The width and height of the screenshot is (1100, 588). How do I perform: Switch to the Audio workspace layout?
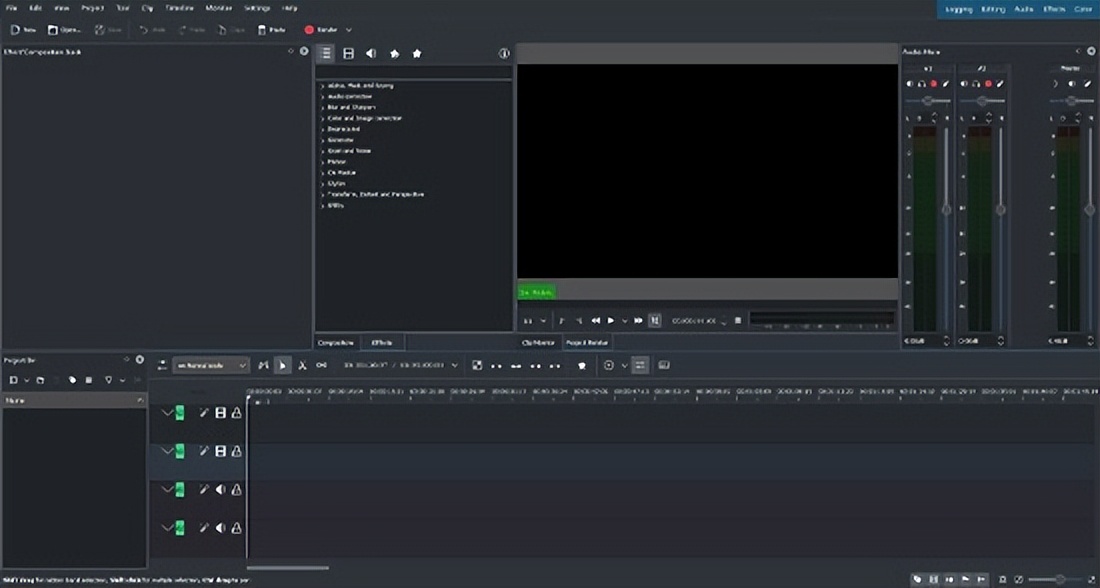[1024, 9]
